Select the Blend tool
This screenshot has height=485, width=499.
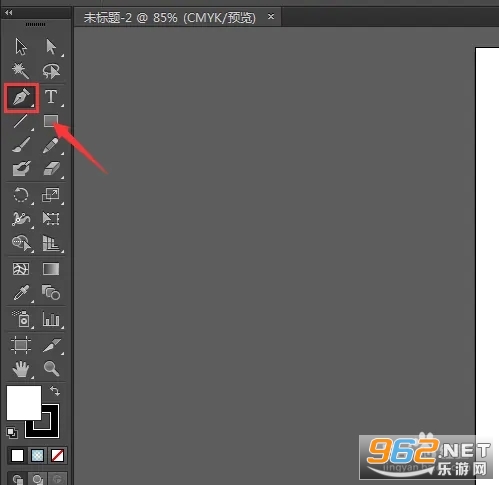click(51, 292)
